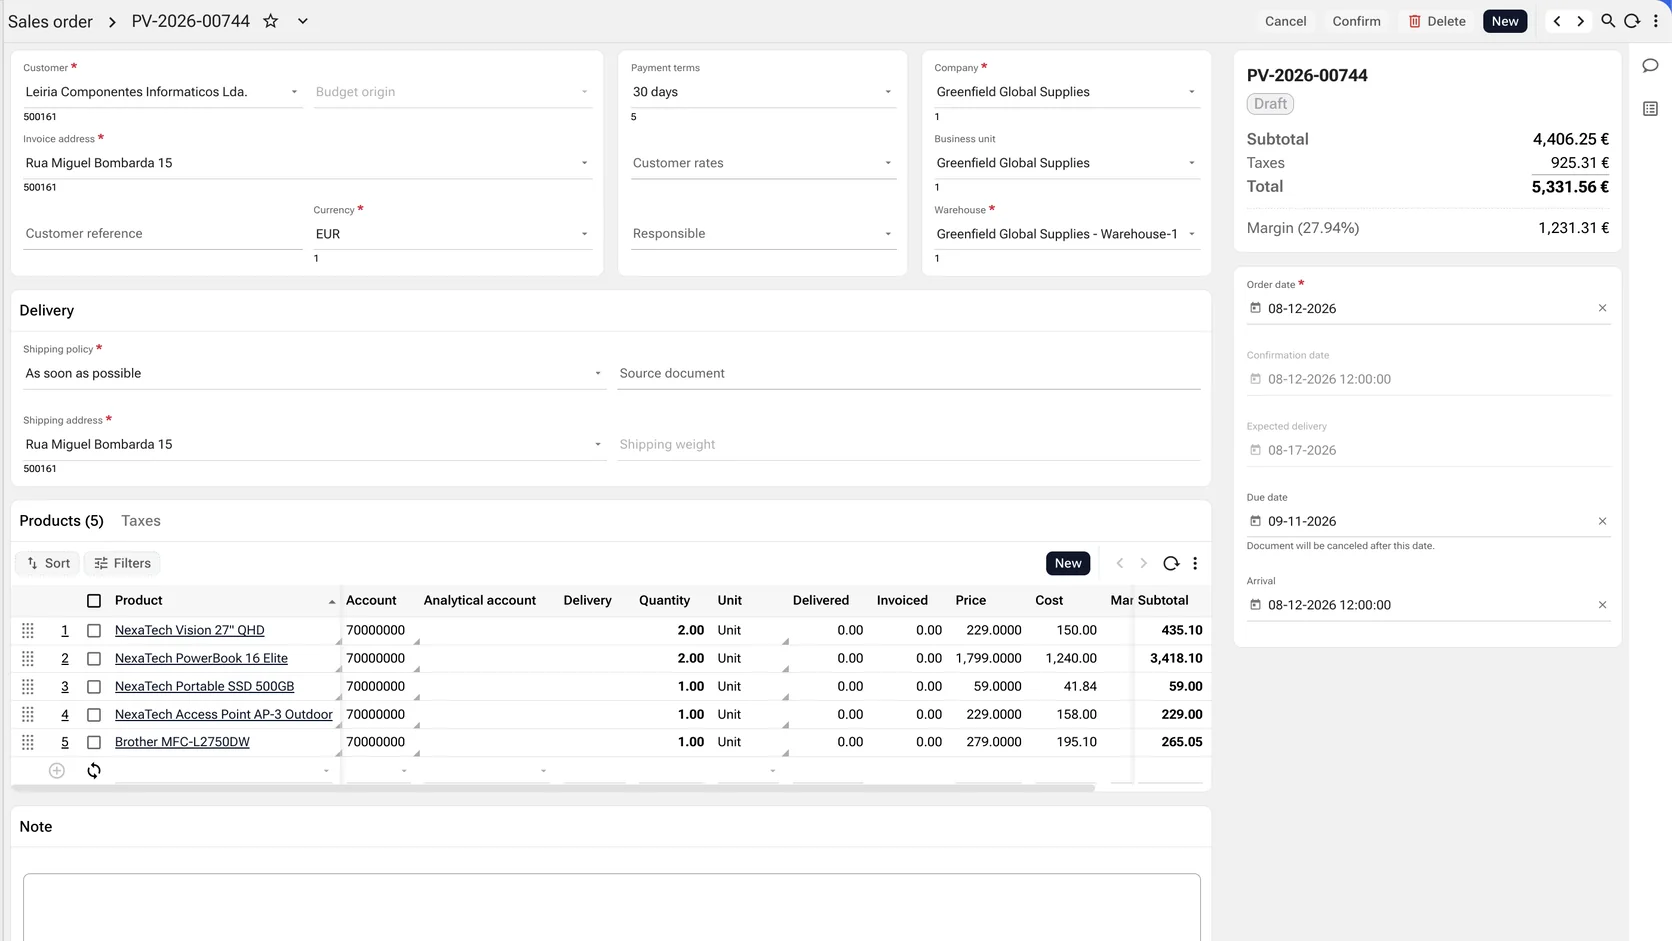This screenshot has height=941, width=1672.
Task: Open the top-right more options menu
Action: [1656, 21]
